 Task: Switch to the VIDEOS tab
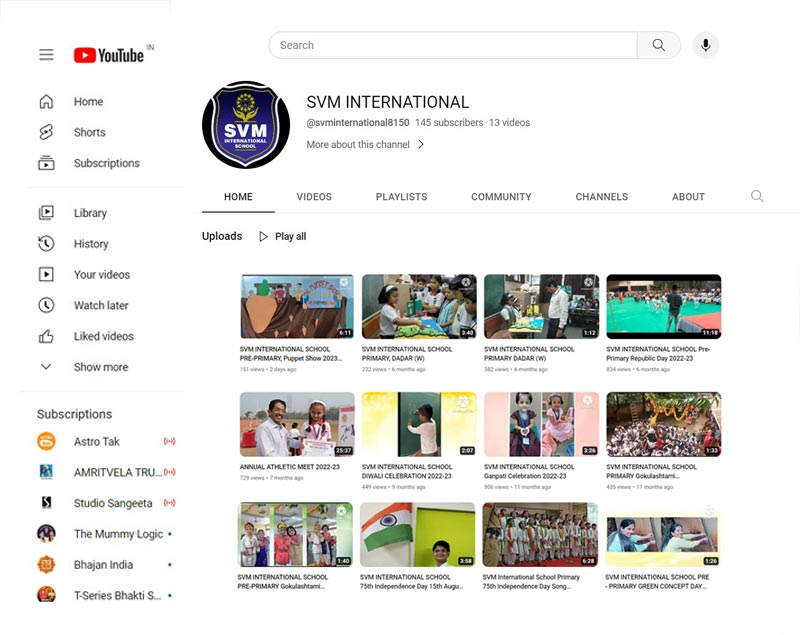[x=314, y=197]
